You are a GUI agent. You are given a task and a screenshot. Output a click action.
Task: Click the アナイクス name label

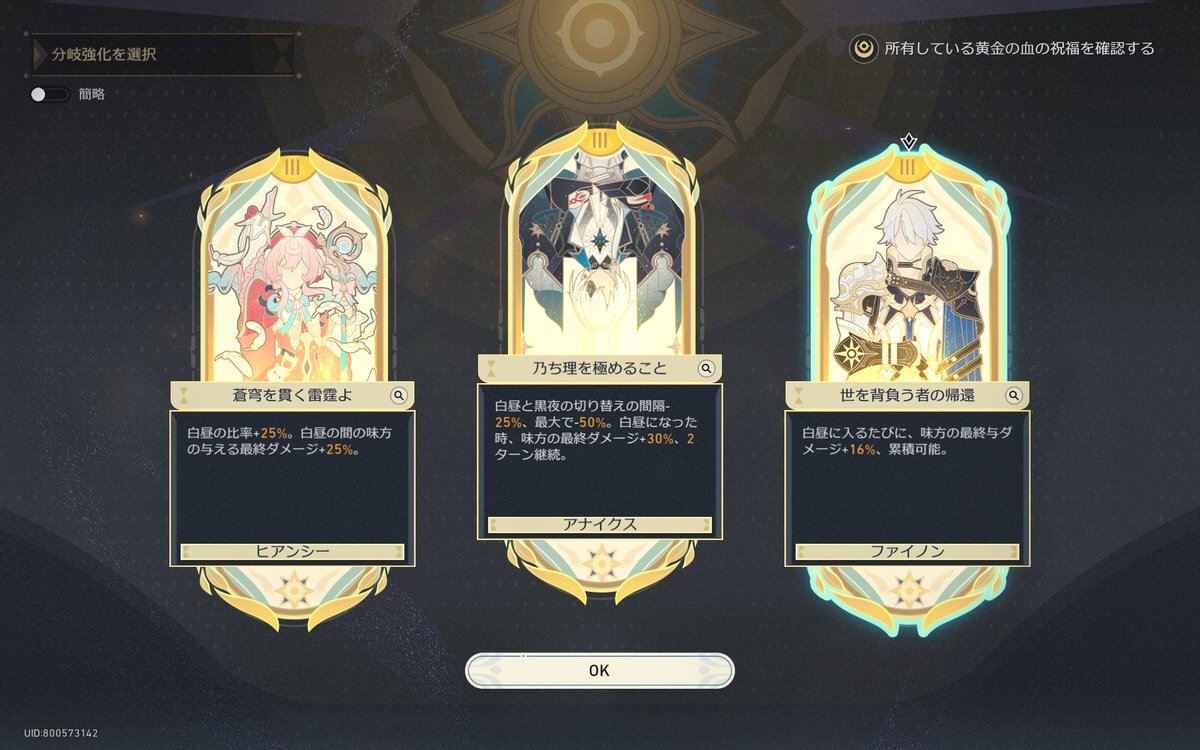tap(600, 524)
